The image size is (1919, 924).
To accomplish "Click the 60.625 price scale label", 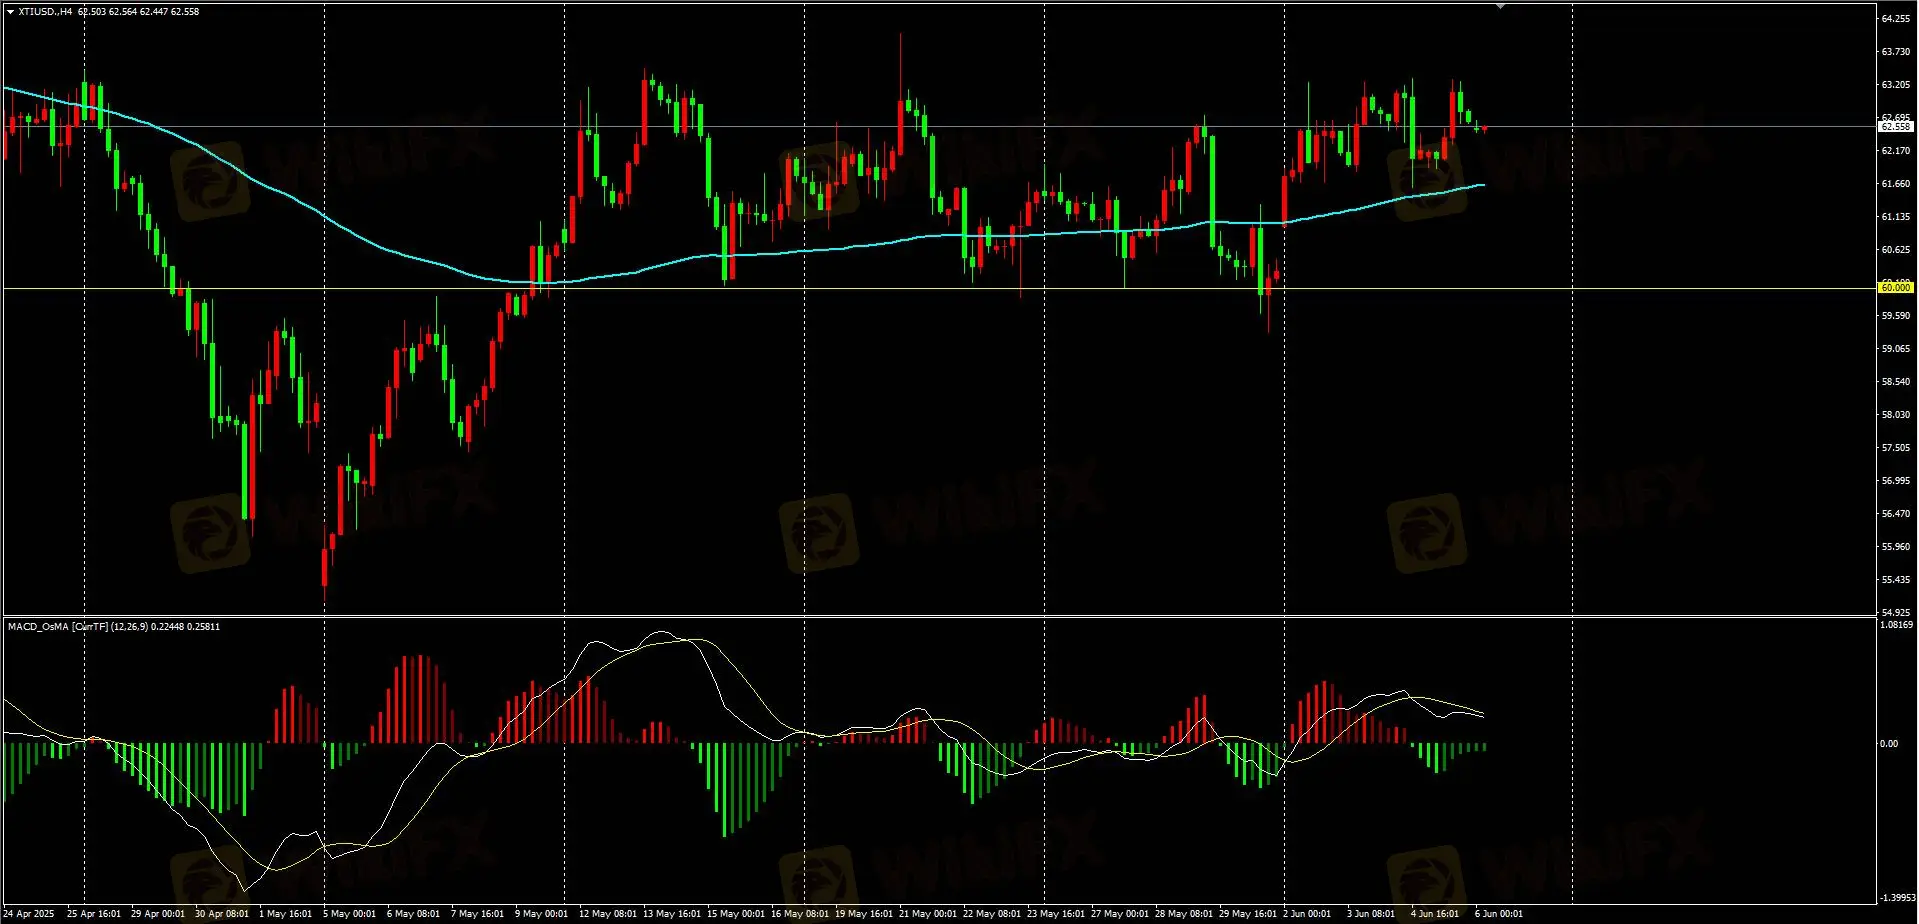I will [x=1896, y=250].
